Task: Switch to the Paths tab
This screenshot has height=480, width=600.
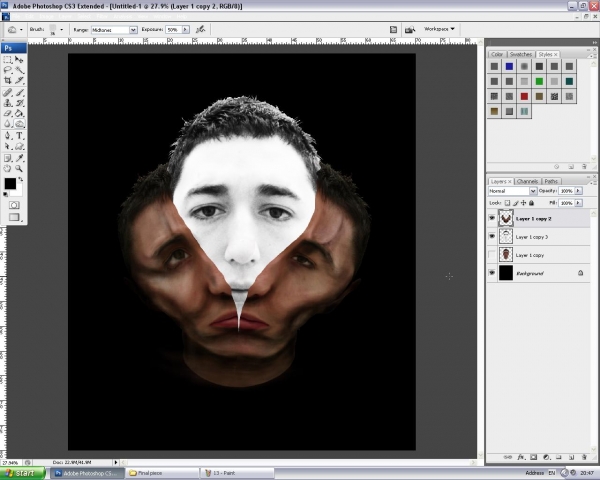Action: (551, 181)
